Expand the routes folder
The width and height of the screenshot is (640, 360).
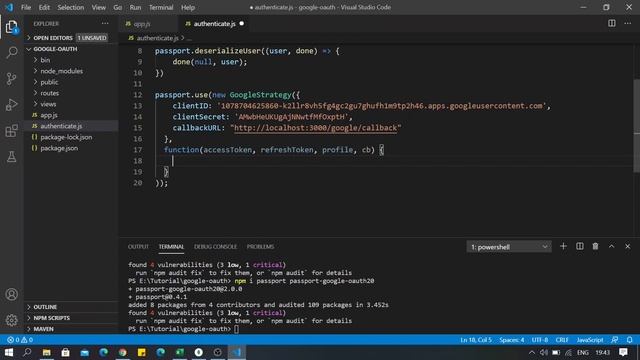71,93
